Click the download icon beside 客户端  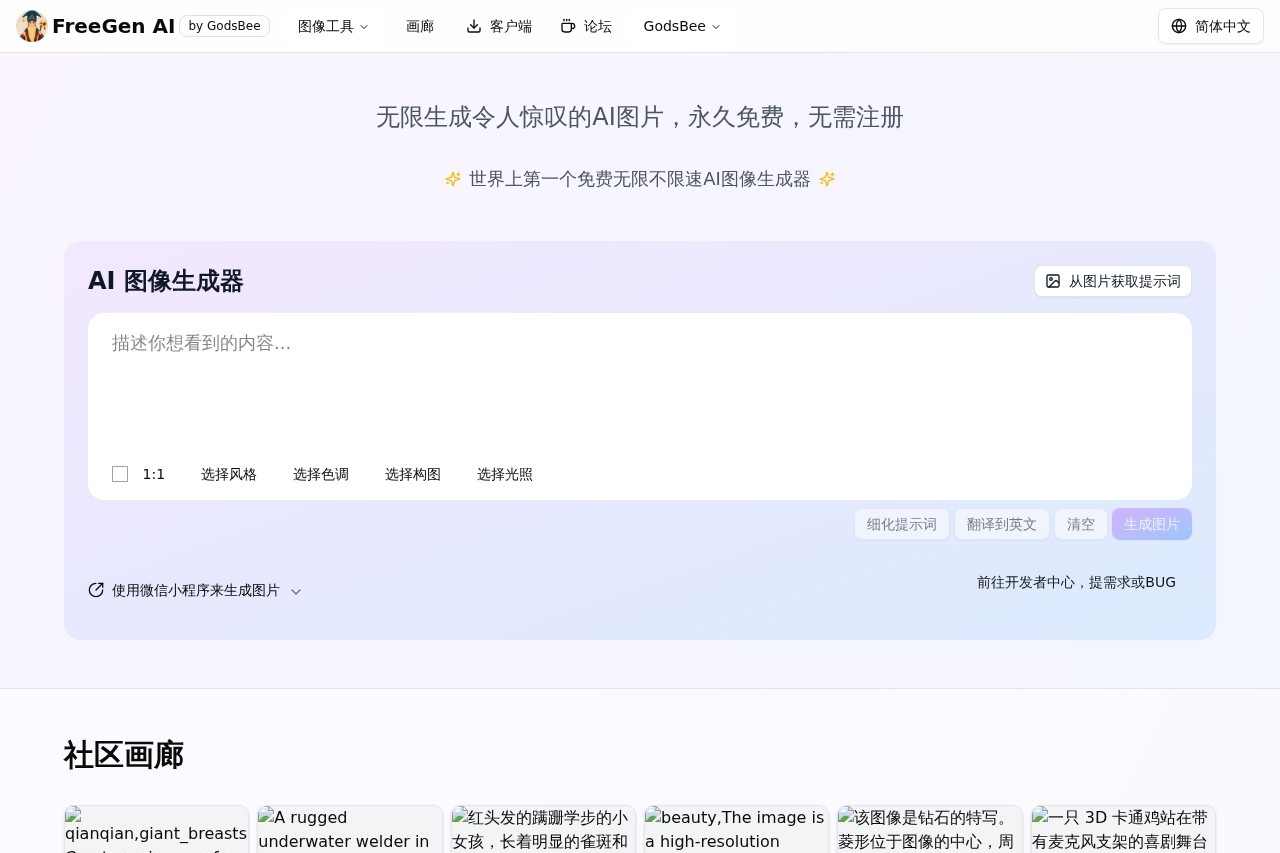[x=474, y=26]
